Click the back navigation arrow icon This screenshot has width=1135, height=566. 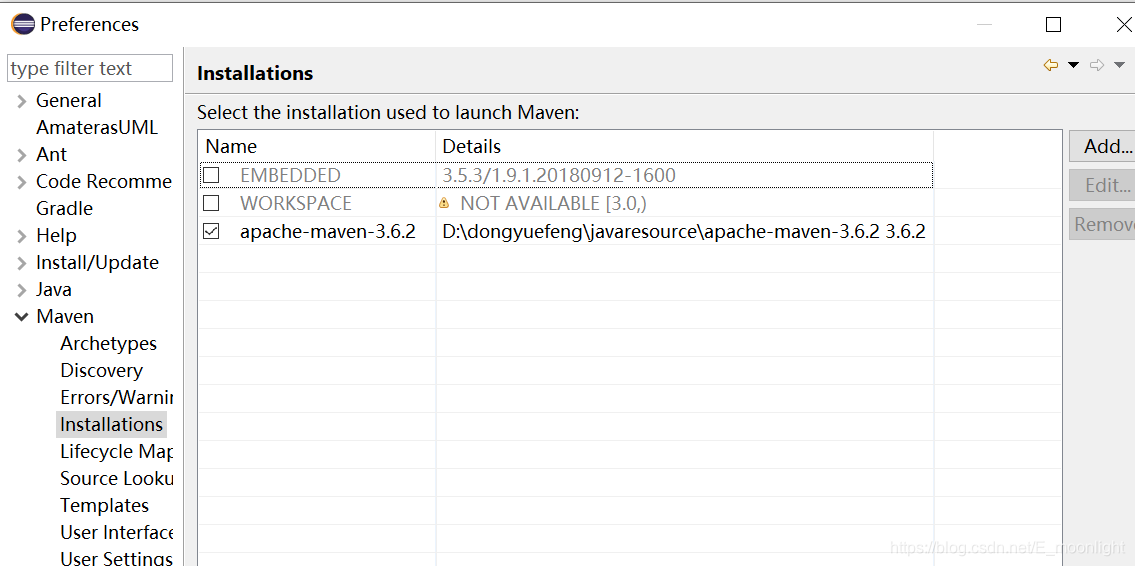[x=1050, y=65]
